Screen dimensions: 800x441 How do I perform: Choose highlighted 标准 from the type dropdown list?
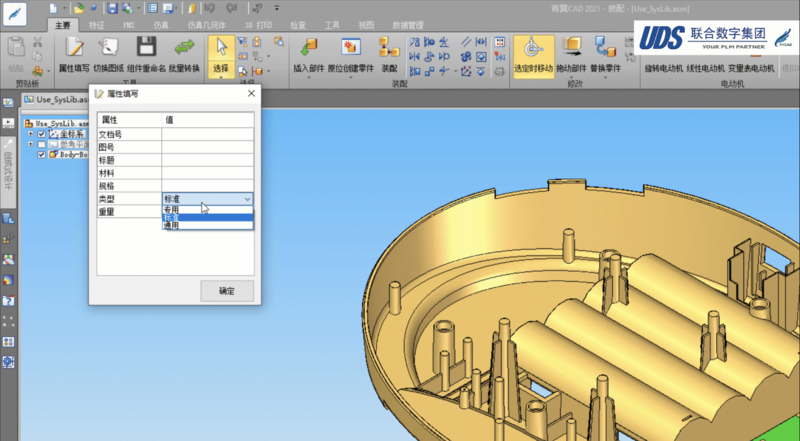(x=208, y=217)
